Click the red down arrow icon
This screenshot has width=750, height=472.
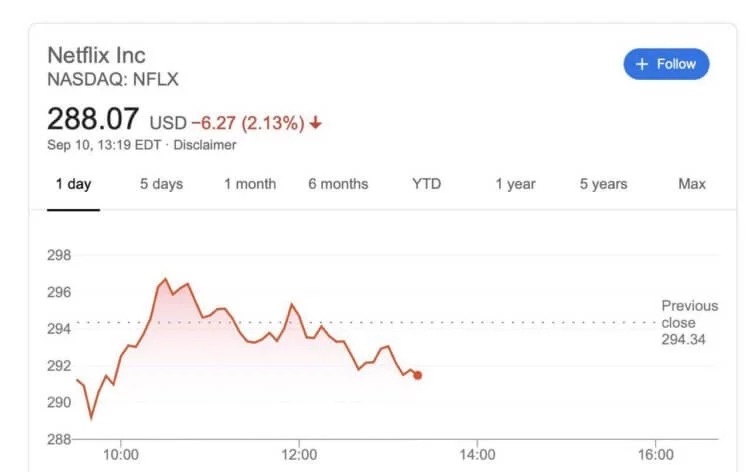(316, 123)
